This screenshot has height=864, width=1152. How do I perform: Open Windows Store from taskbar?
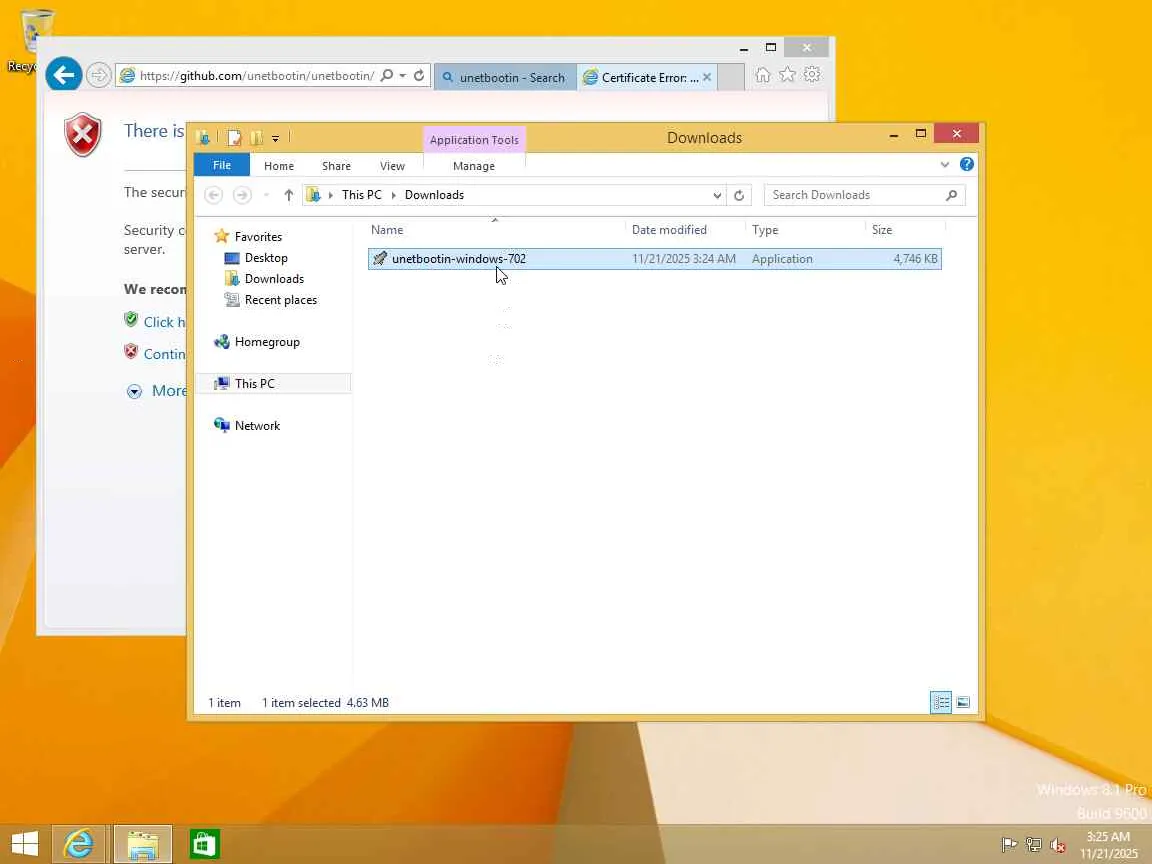(x=204, y=843)
